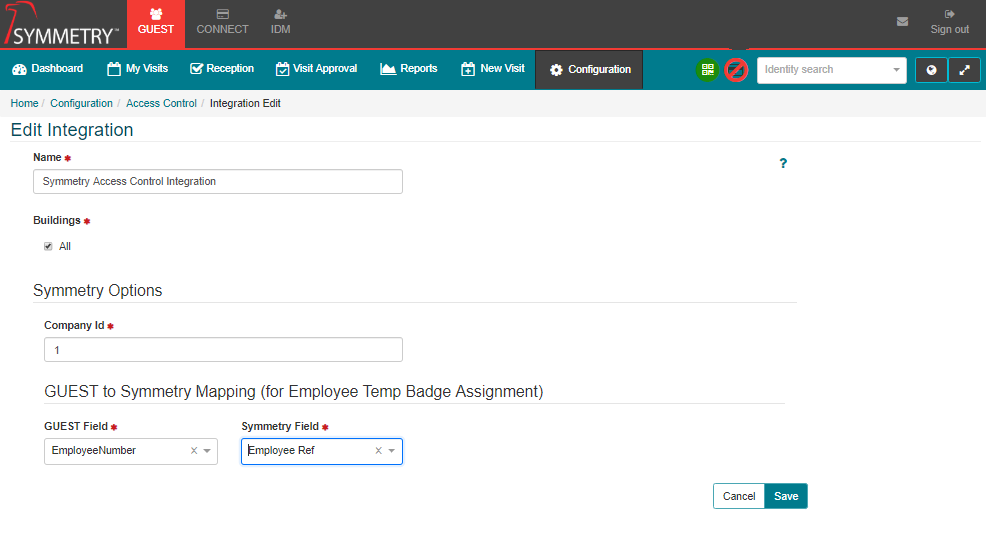Create a New Visit
The width and height of the screenshot is (986, 542).
click(x=493, y=69)
